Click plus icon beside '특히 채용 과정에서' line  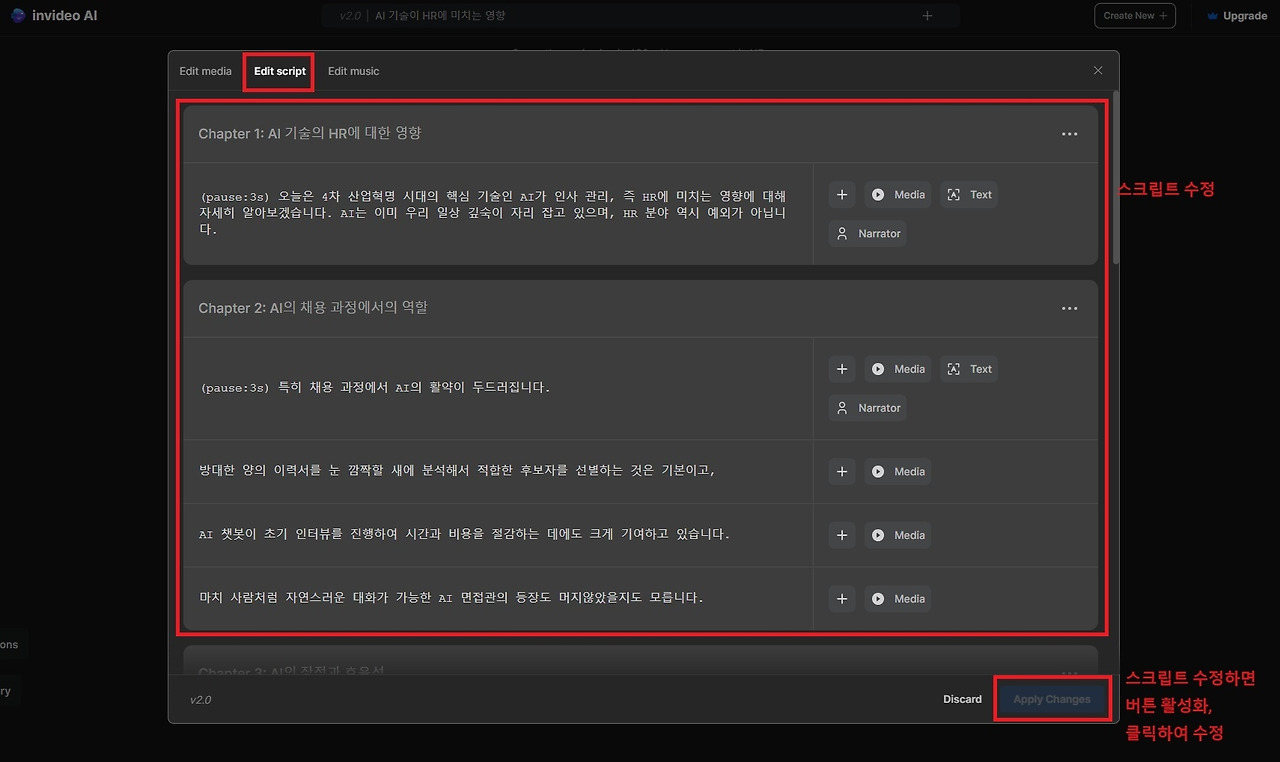coord(842,369)
